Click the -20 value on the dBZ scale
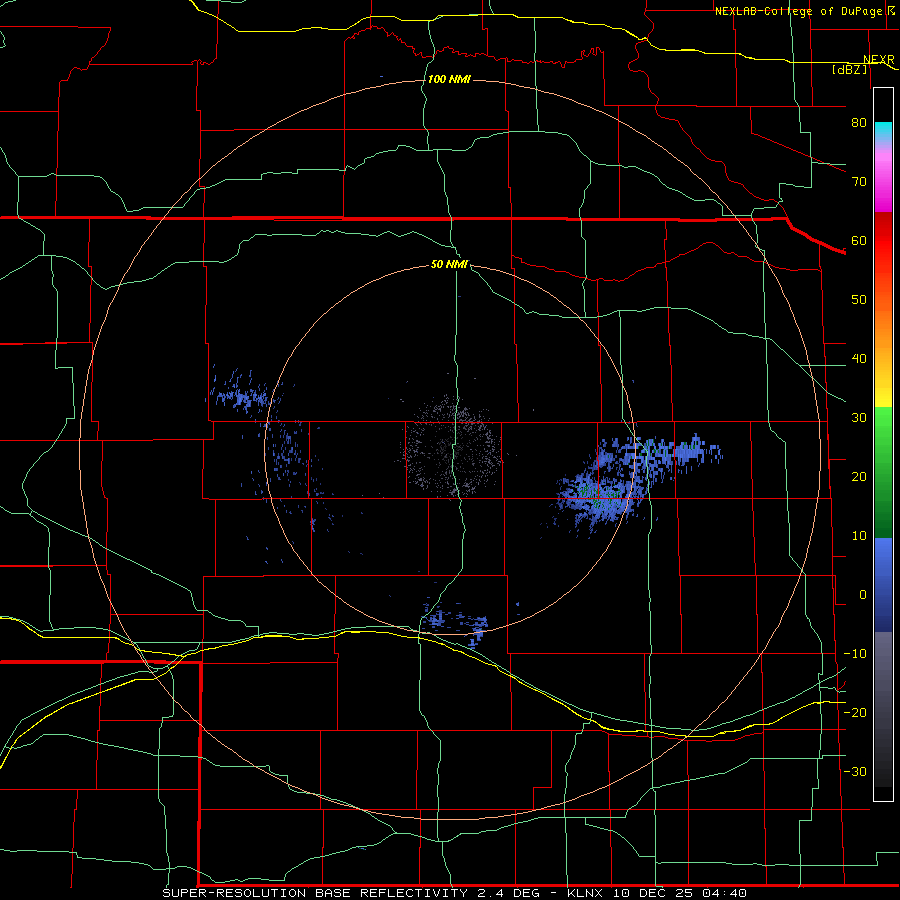The image size is (900, 900). coord(855,713)
